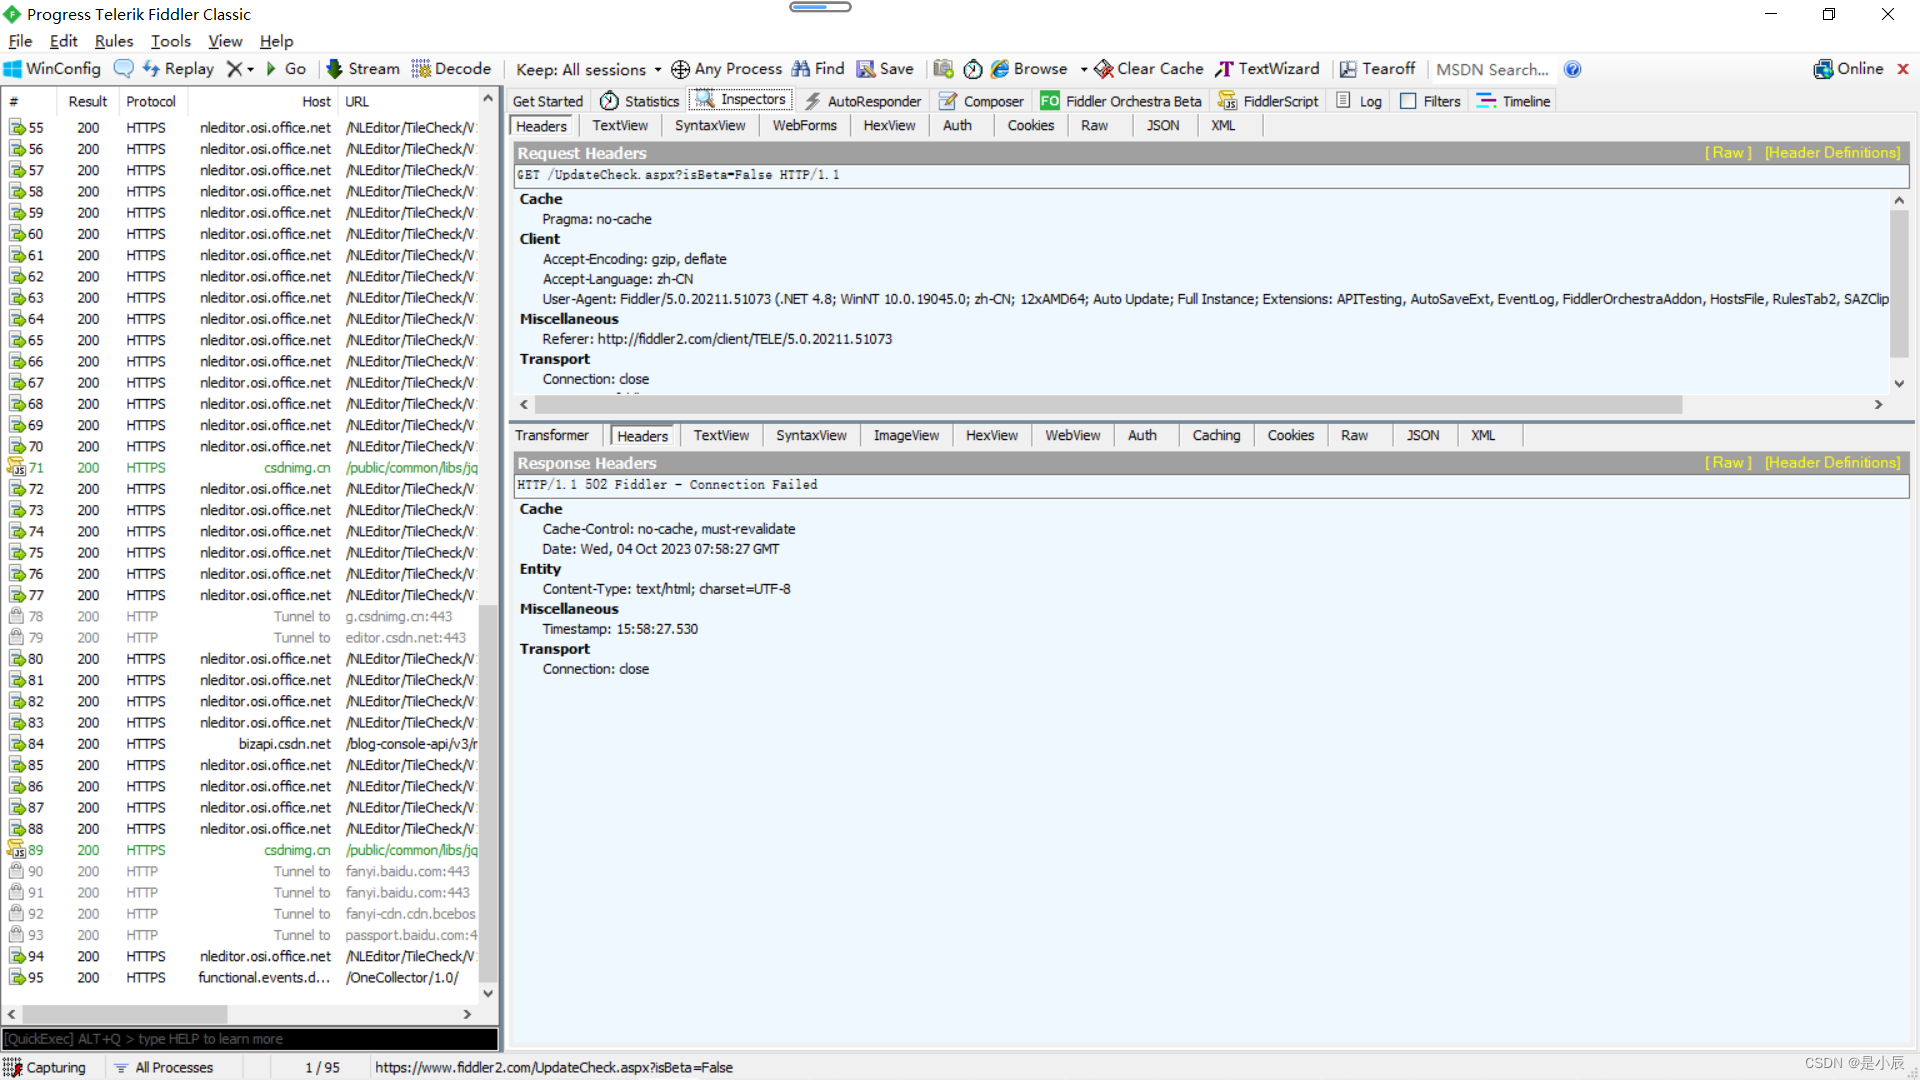Click the Browse button
The width and height of the screenshot is (1920, 1080).
pos(1029,69)
